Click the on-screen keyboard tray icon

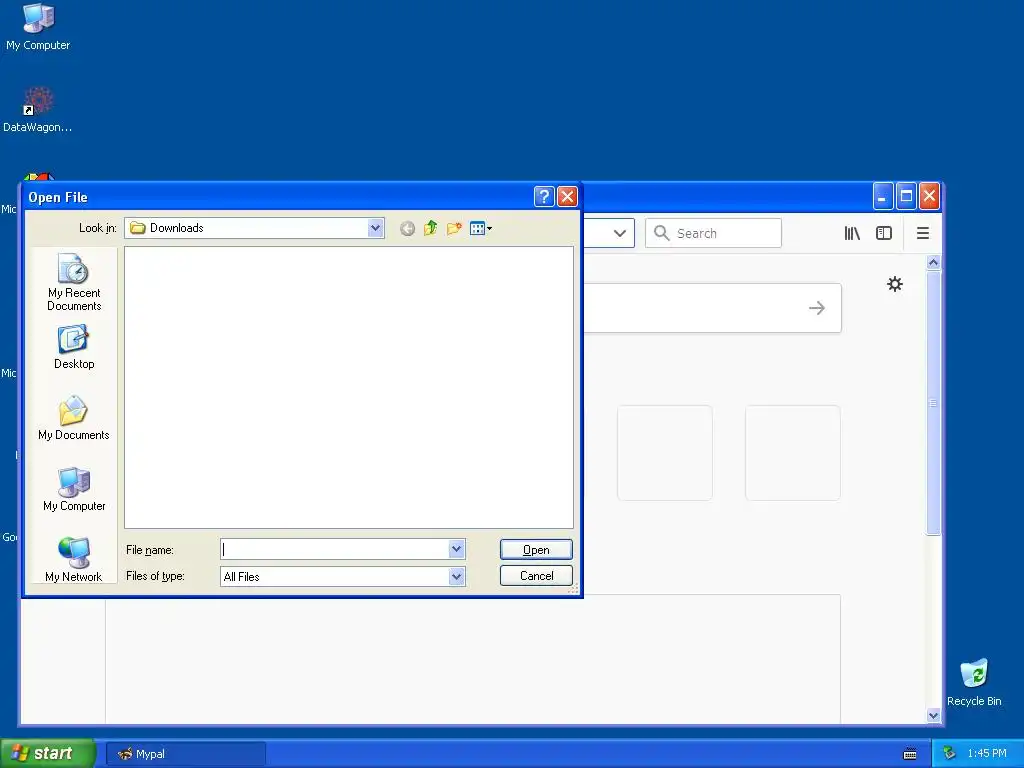(910, 754)
